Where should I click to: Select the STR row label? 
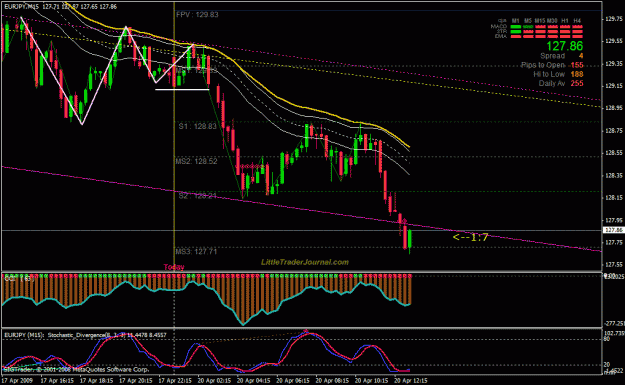pyautogui.click(x=501, y=31)
